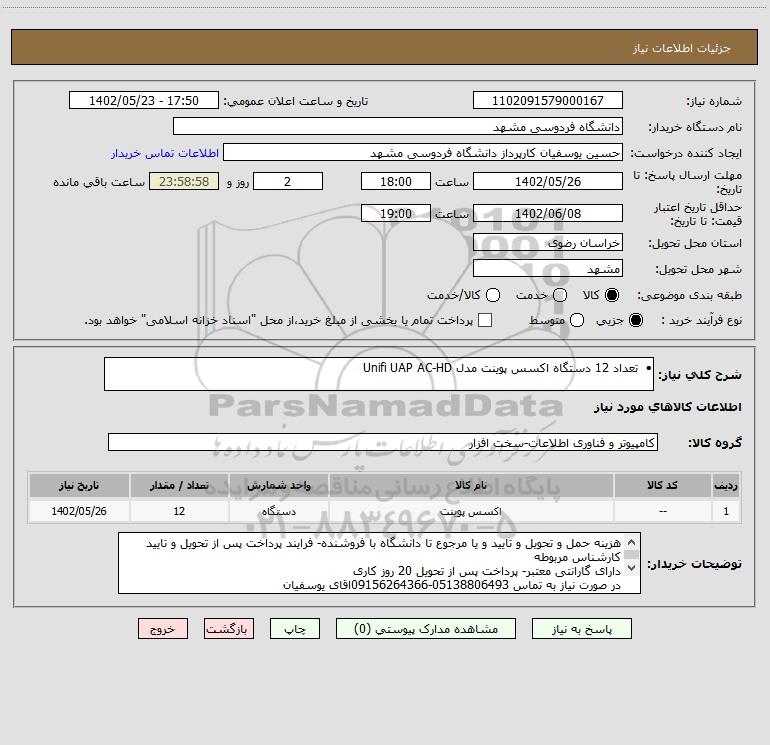Click the remaining days field showing 2
Image resolution: width=770 pixels, height=745 pixels.
point(288,182)
